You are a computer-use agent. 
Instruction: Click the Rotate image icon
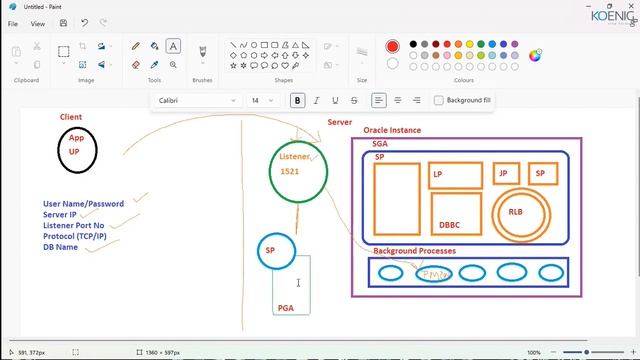[x=101, y=46]
